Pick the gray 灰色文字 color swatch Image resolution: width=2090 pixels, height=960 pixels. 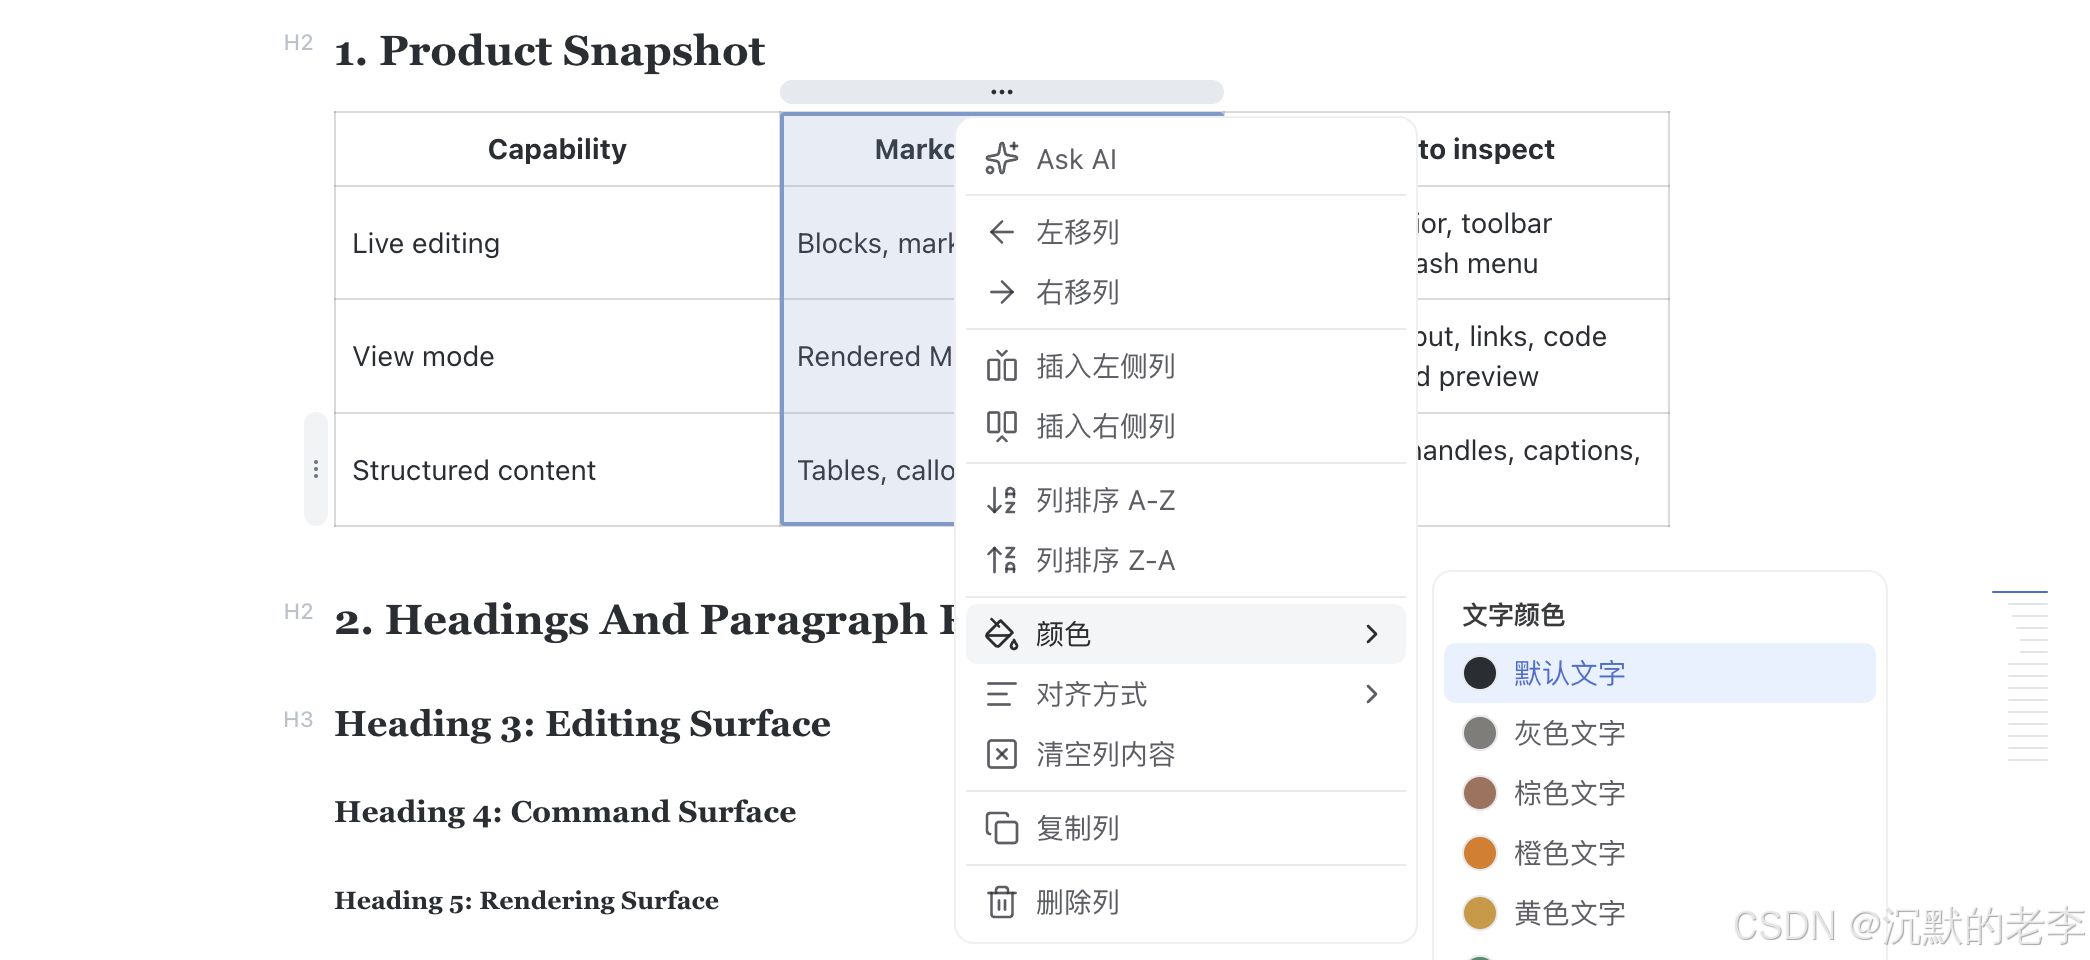pos(1480,733)
